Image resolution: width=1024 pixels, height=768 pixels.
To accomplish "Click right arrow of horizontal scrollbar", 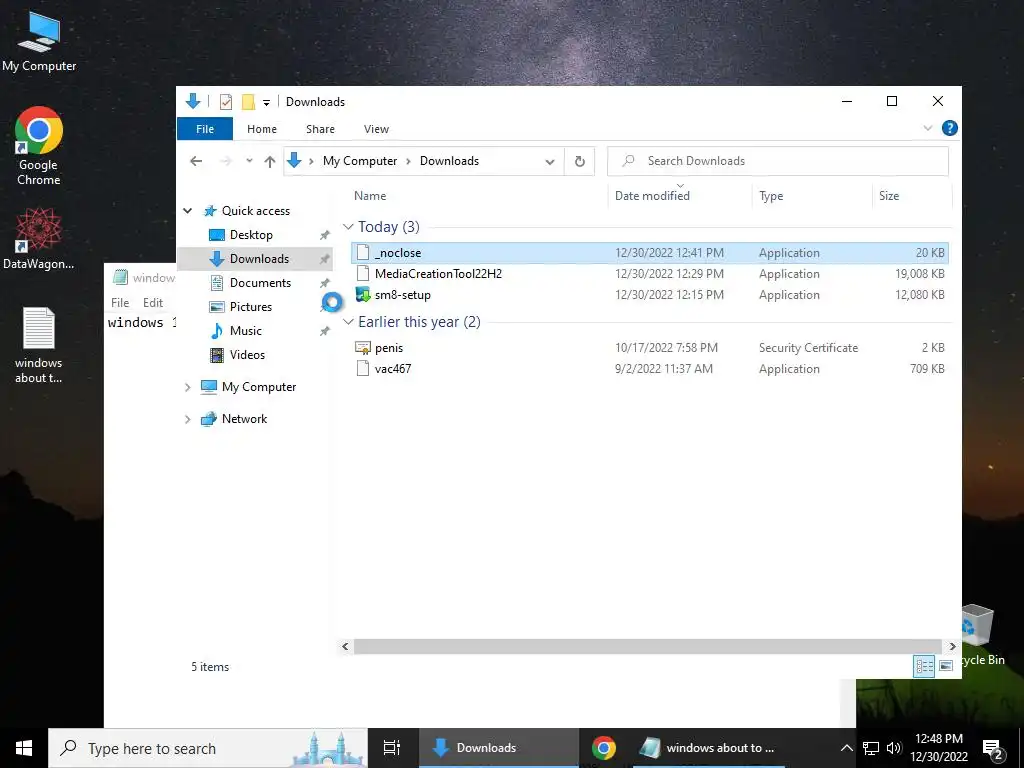I will click(x=952, y=646).
